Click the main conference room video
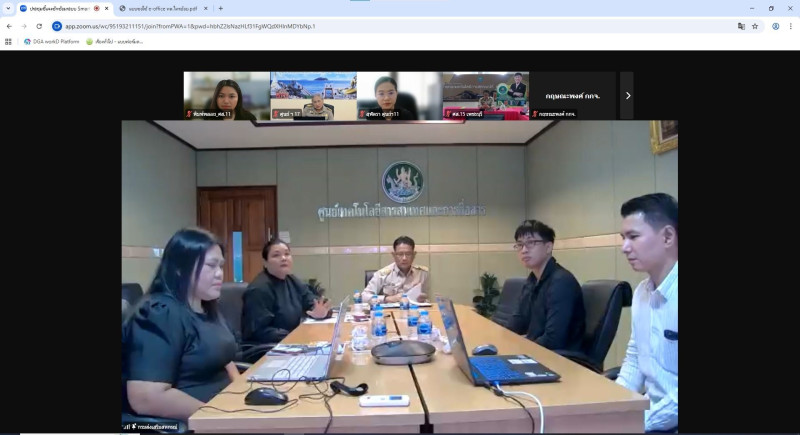Image resolution: width=800 pixels, height=435 pixels. pyautogui.click(x=400, y=275)
